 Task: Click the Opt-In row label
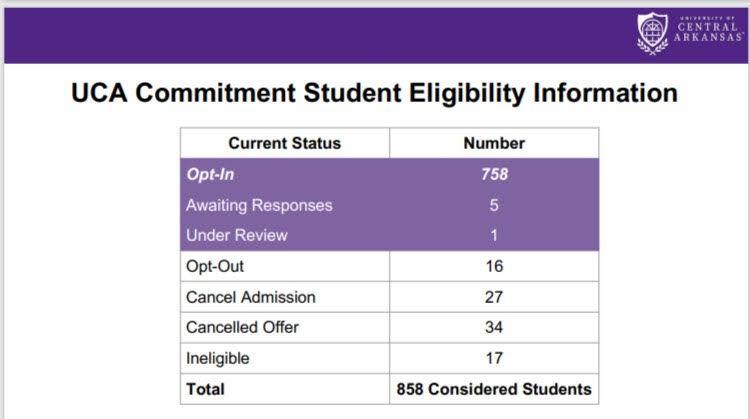tap(210, 175)
